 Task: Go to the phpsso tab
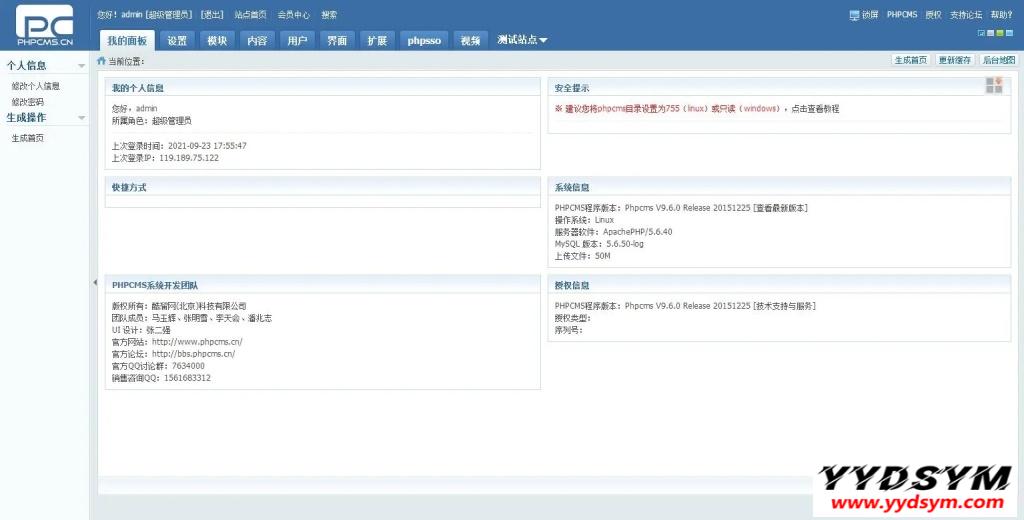click(x=424, y=41)
